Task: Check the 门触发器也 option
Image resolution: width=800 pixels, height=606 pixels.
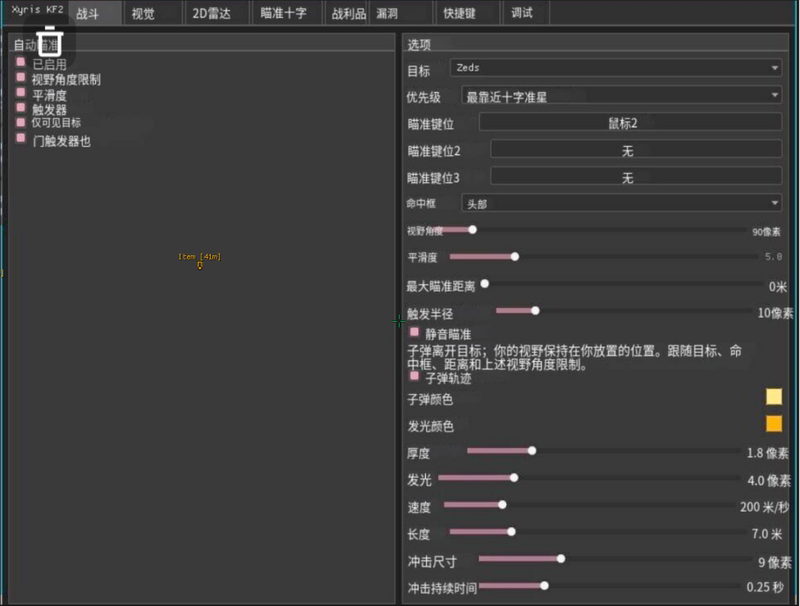Action: point(20,138)
